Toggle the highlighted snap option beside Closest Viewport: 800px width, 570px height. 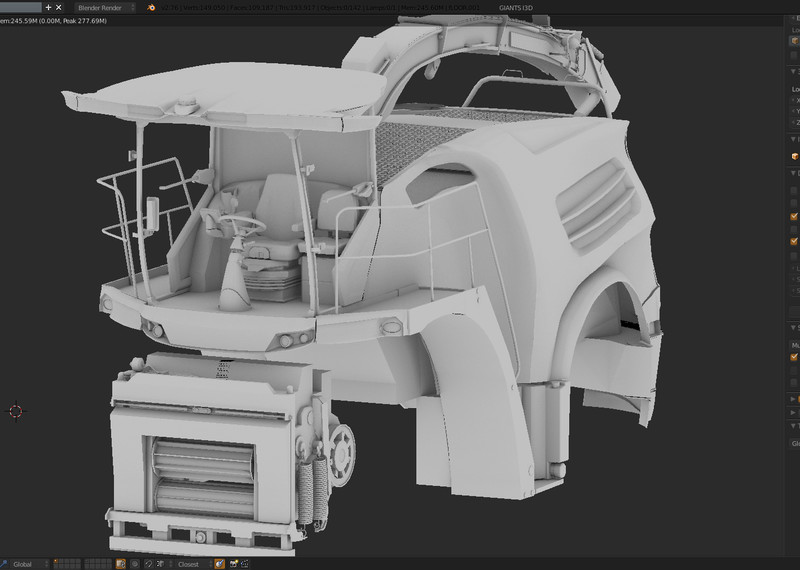tap(219, 564)
